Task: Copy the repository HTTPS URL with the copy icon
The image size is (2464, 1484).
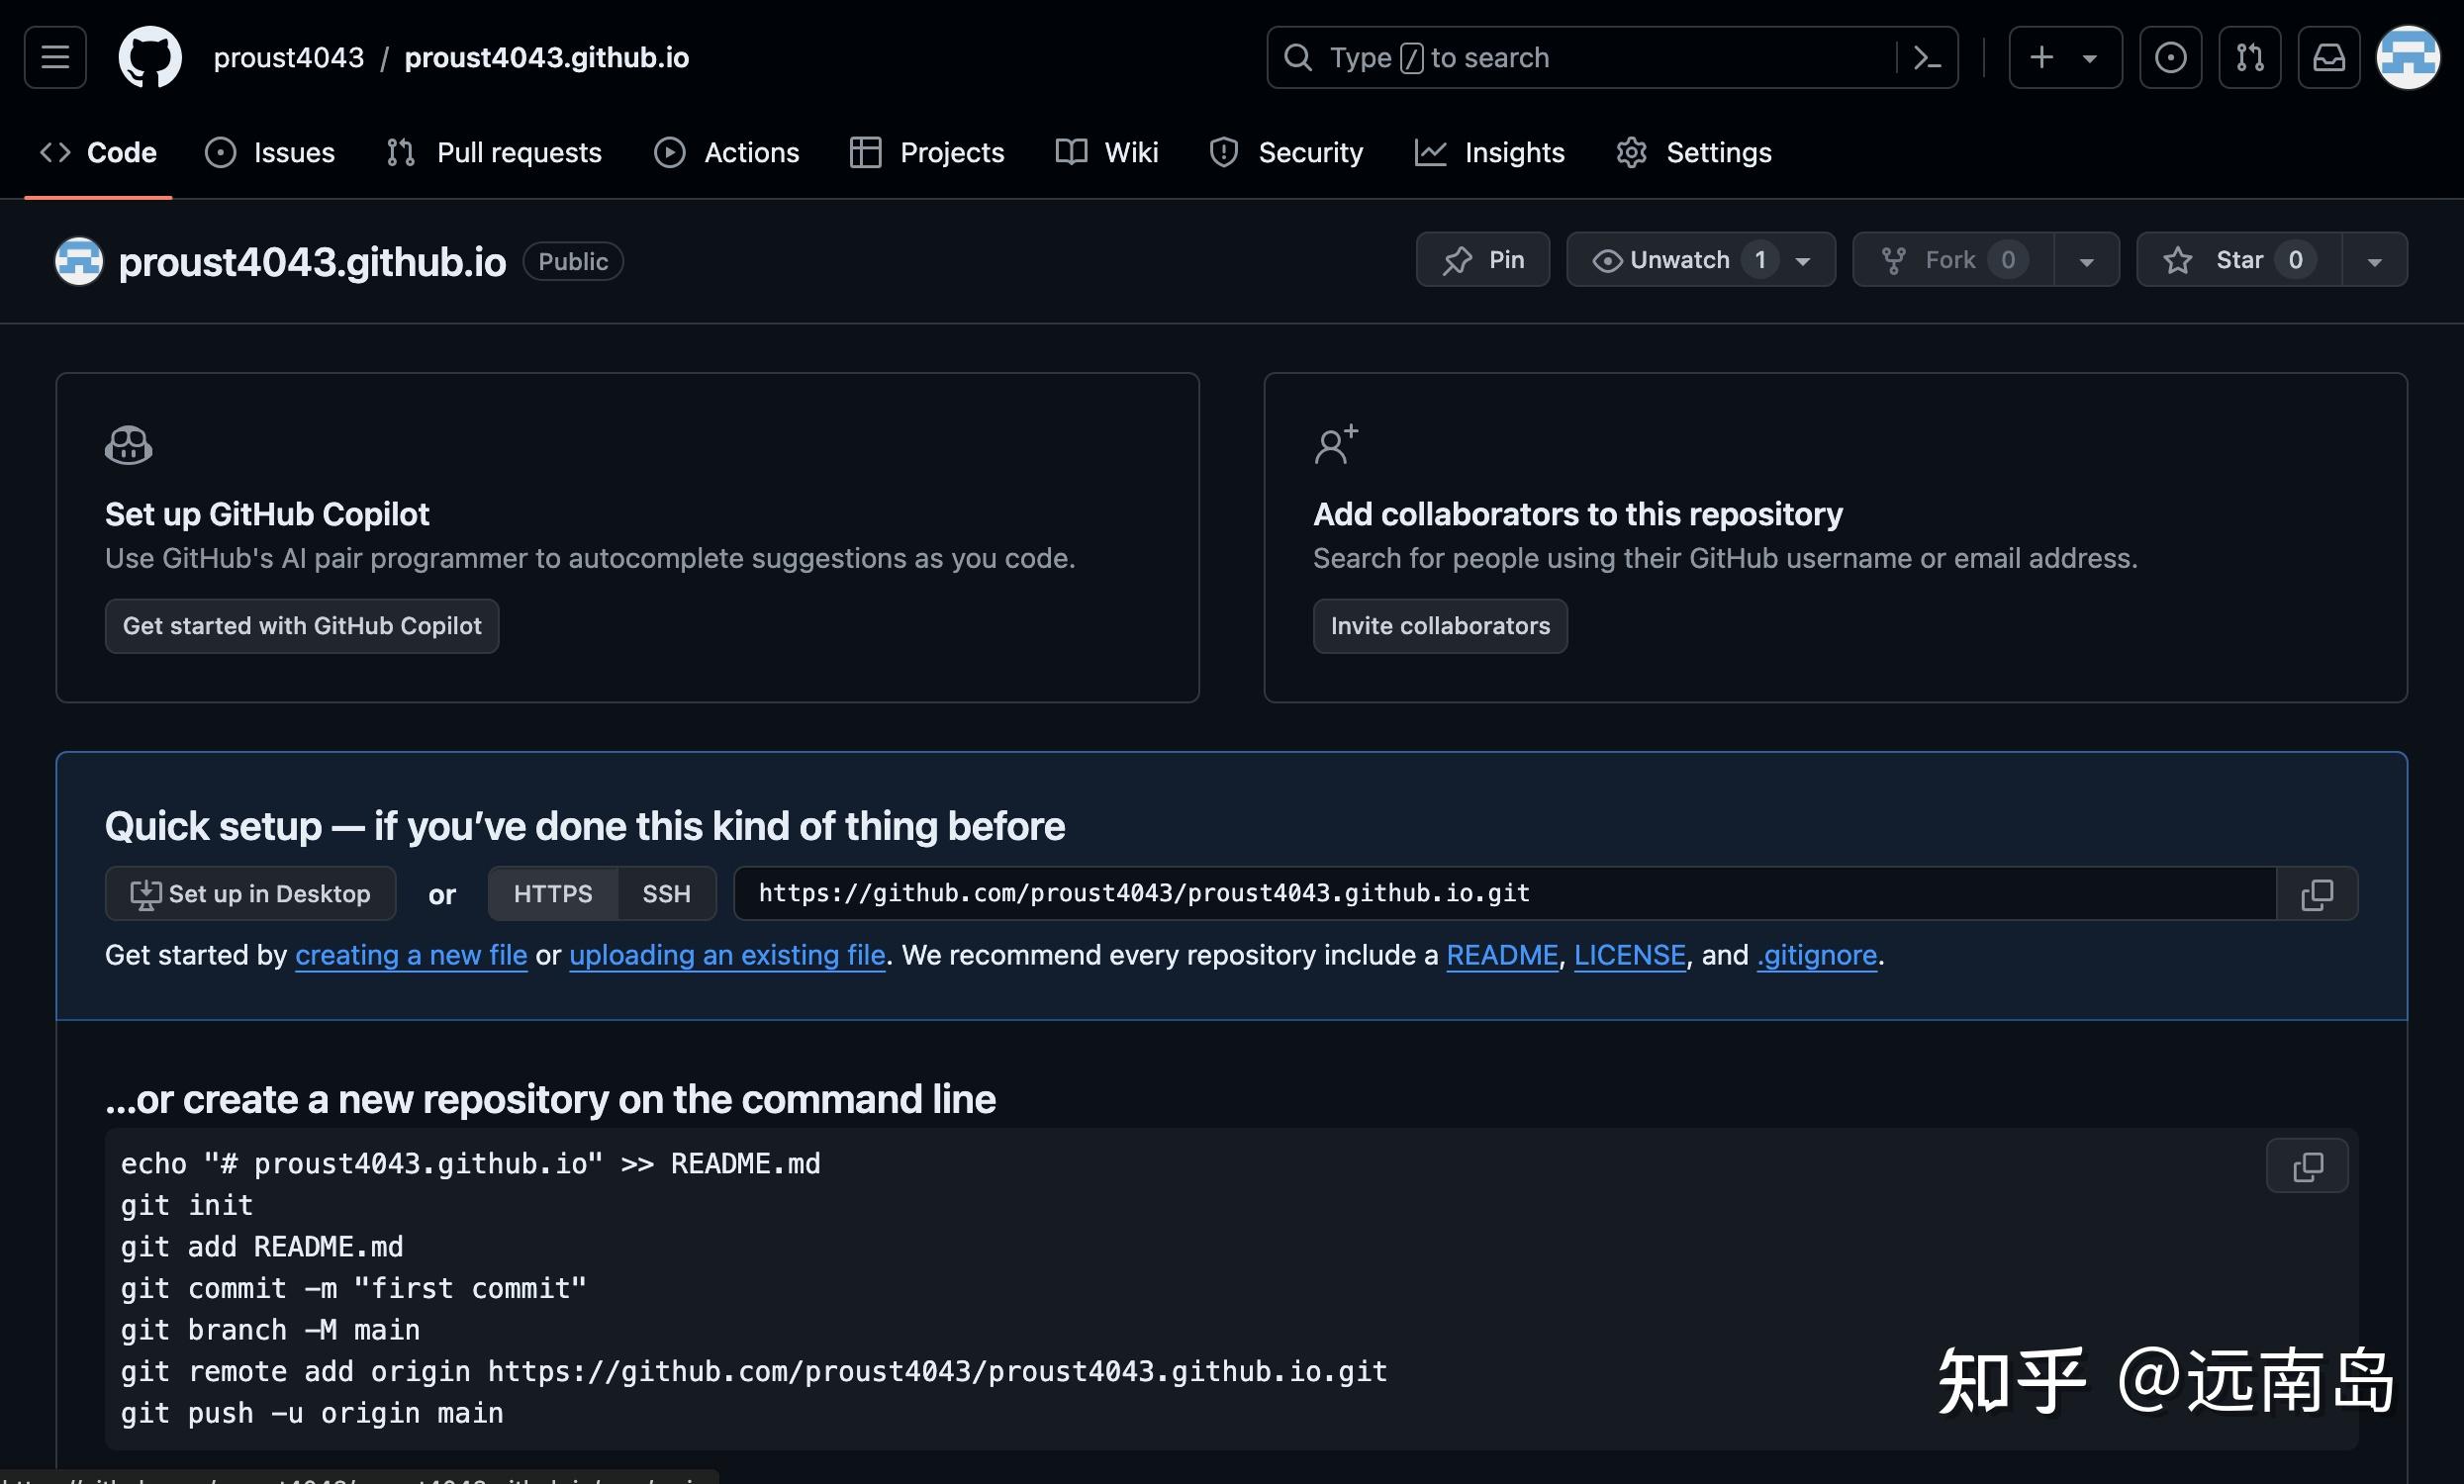Action: point(2316,893)
